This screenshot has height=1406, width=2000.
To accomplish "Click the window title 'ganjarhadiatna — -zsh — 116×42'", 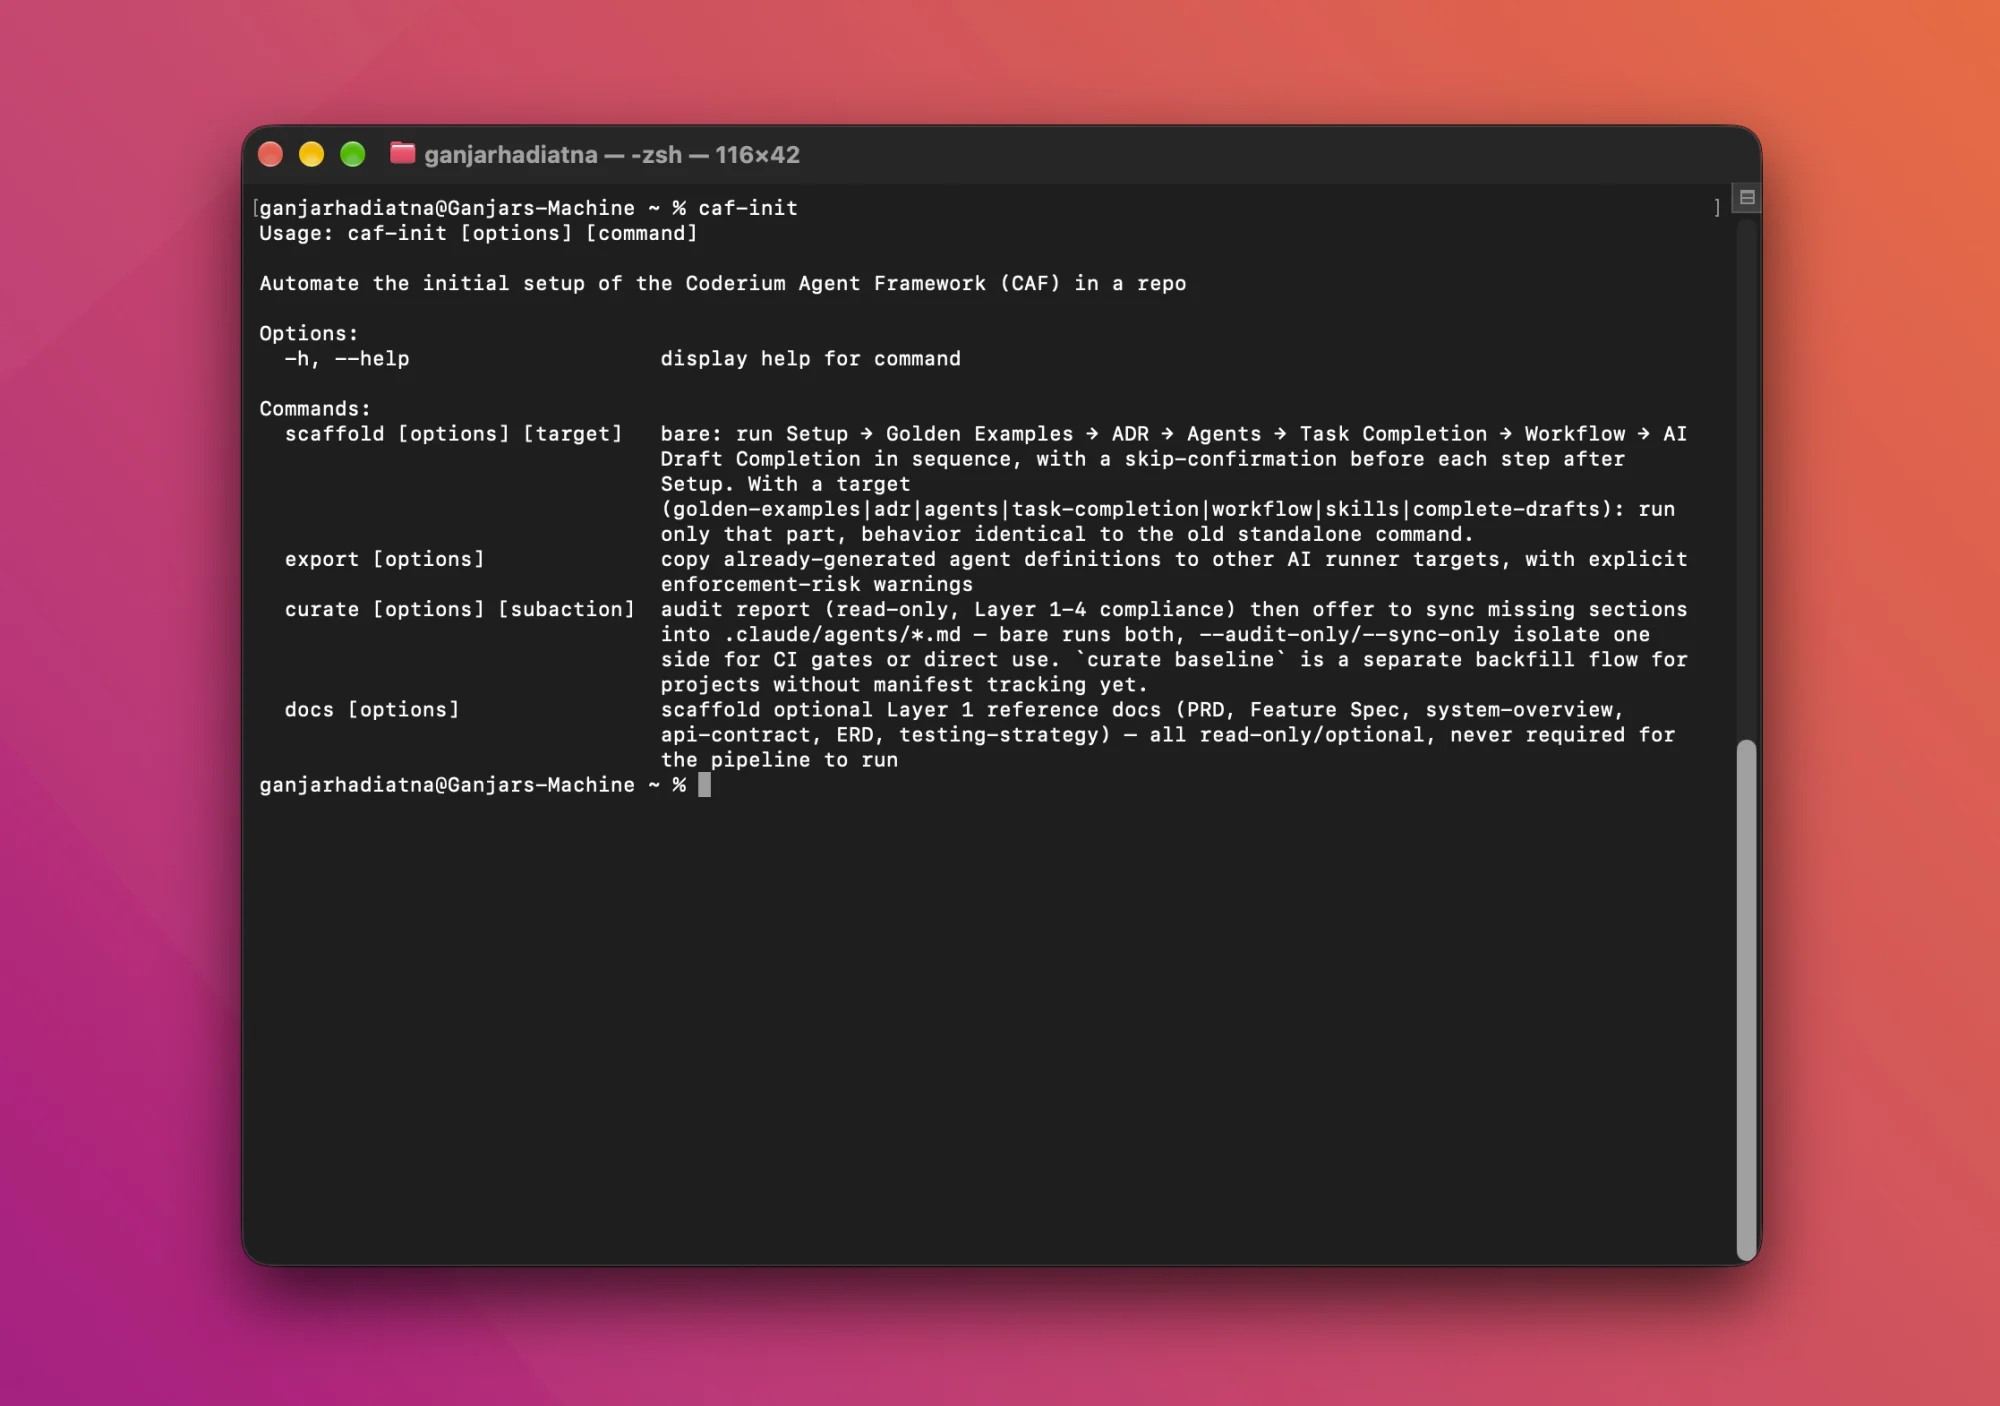I will coord(612,155).
